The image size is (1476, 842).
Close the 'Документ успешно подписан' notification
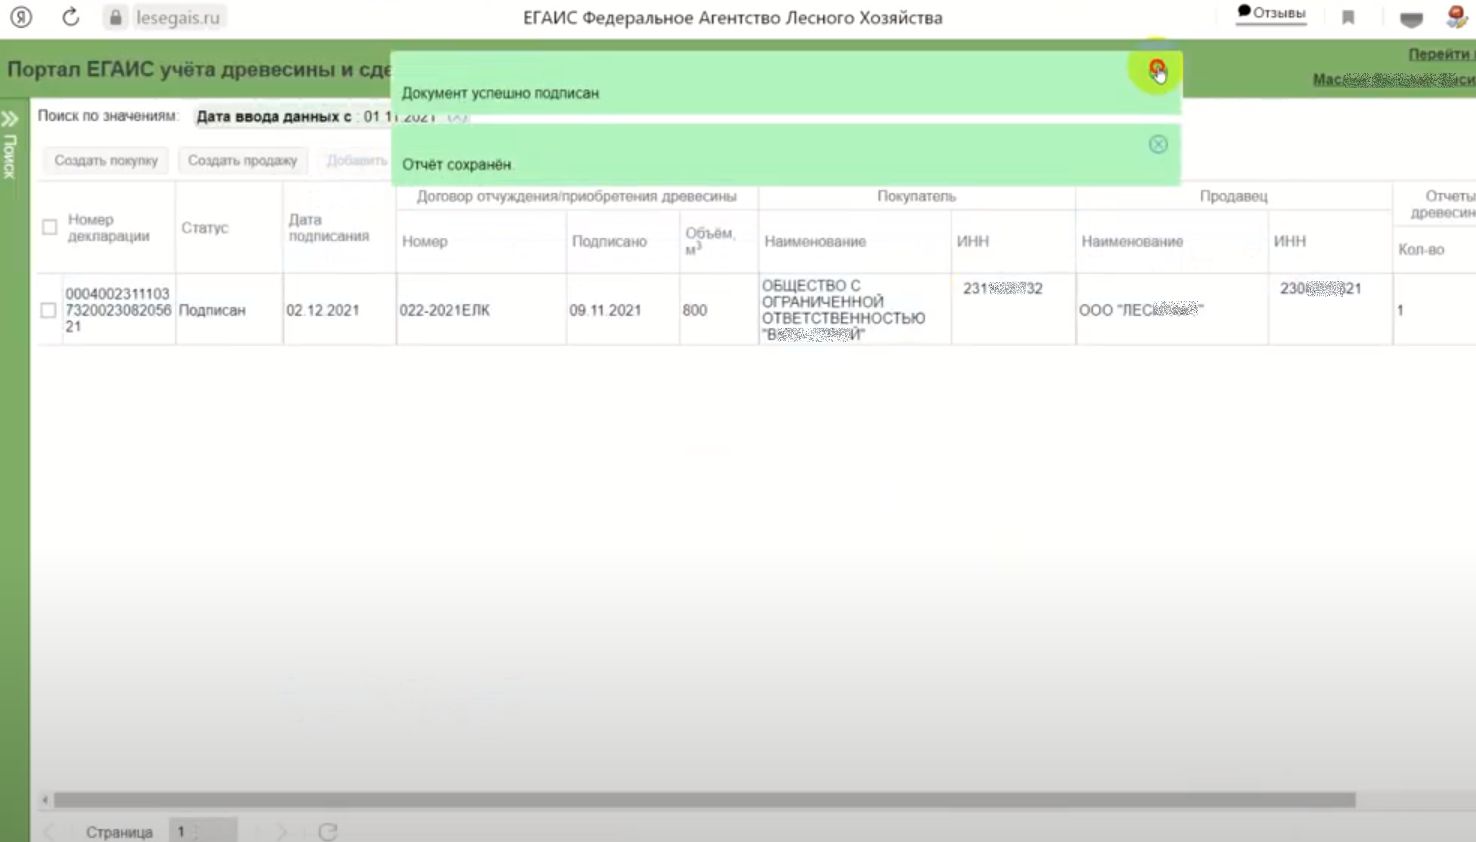[x=1157, y=69]
